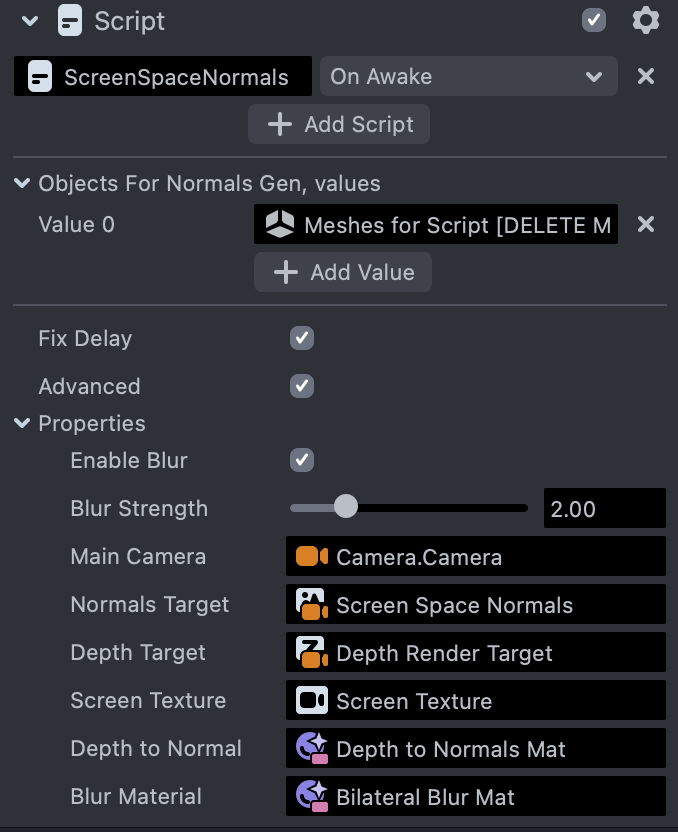The height and width of the screenshot is (832, 678).
Task: Toggle the Advanced checkbox
Action: tap(302, 386)
